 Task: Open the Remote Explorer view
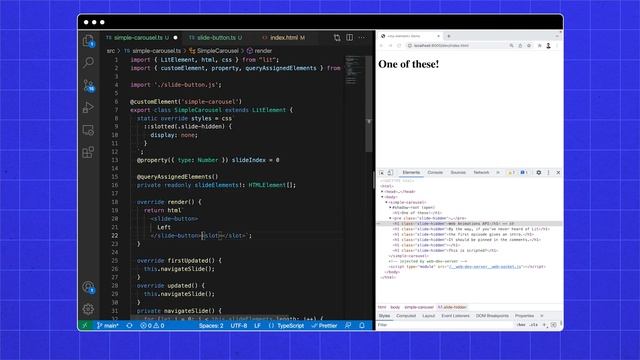(x=88, y=130)
